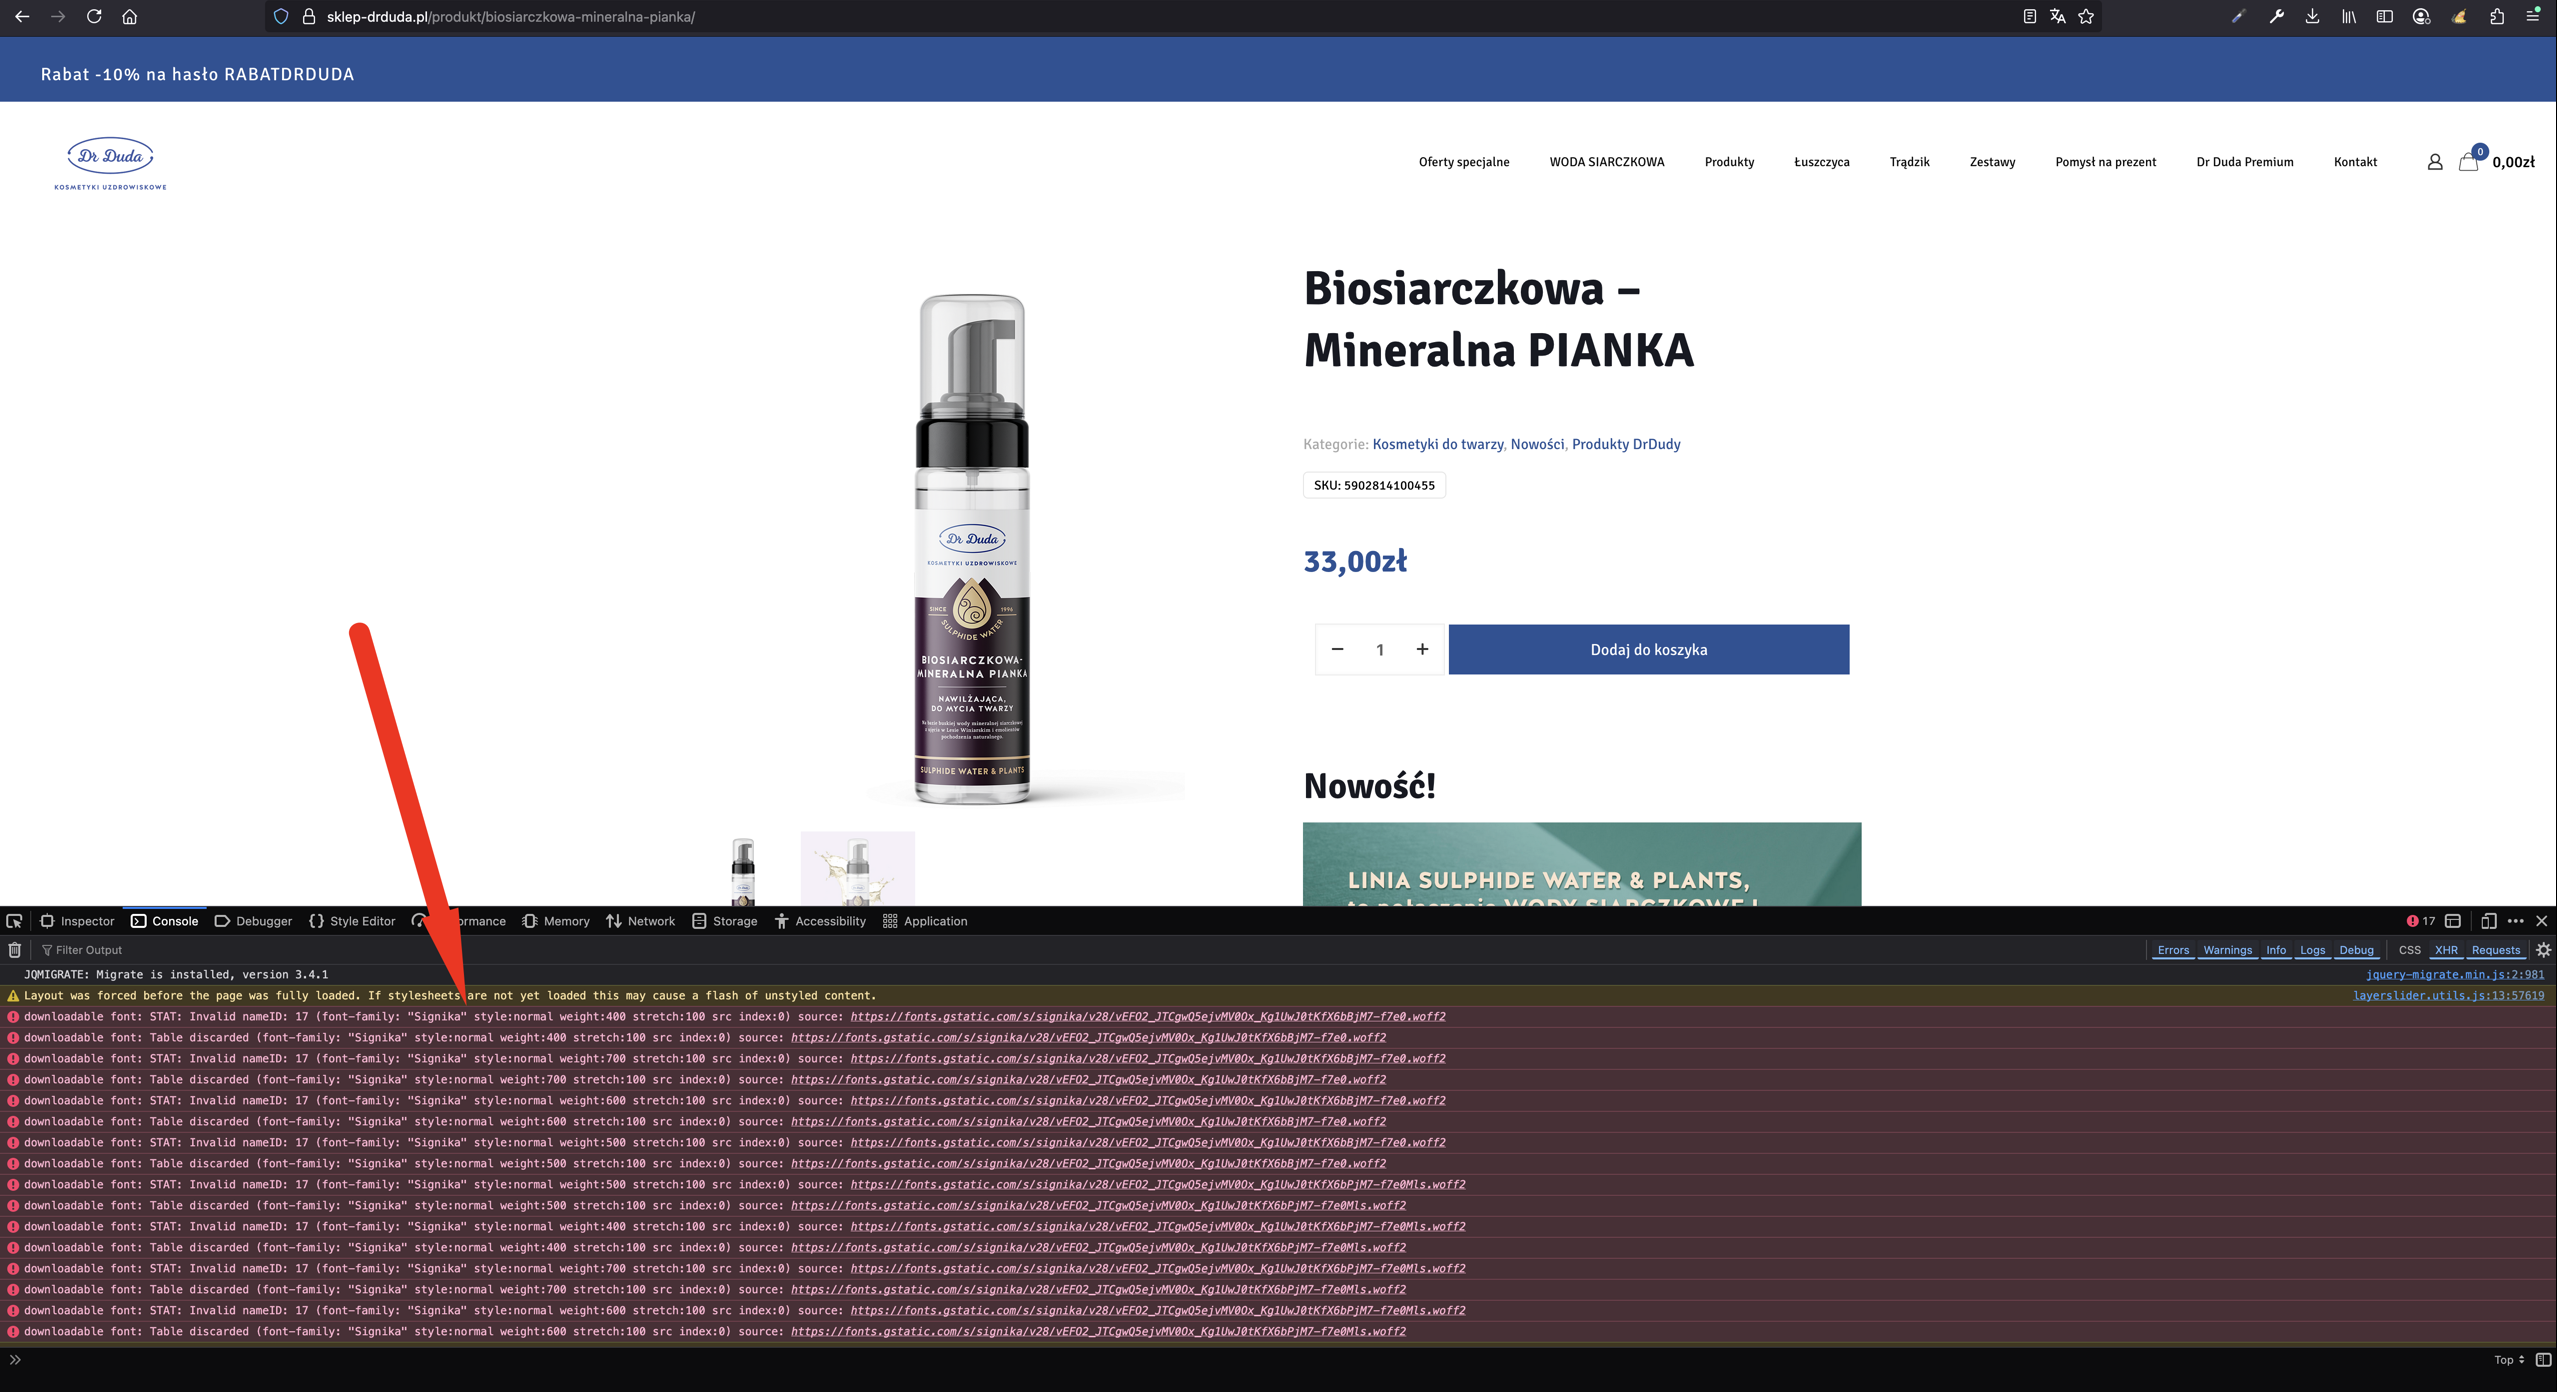Open the Library bookshelf icon
This screenshot has height=1392, width=2557.
pos(2348,17)
